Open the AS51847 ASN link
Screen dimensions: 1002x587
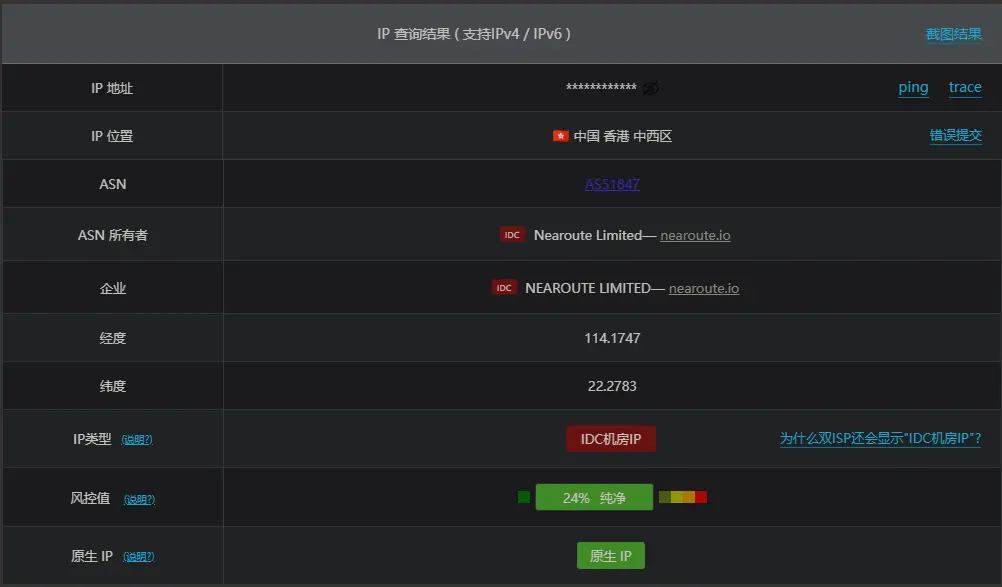pos(612,184)
